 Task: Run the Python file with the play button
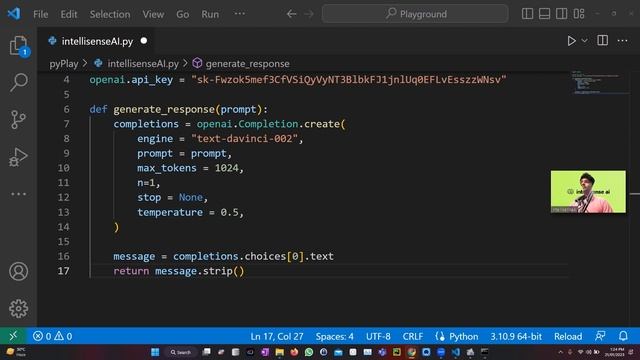coord(571,41)
